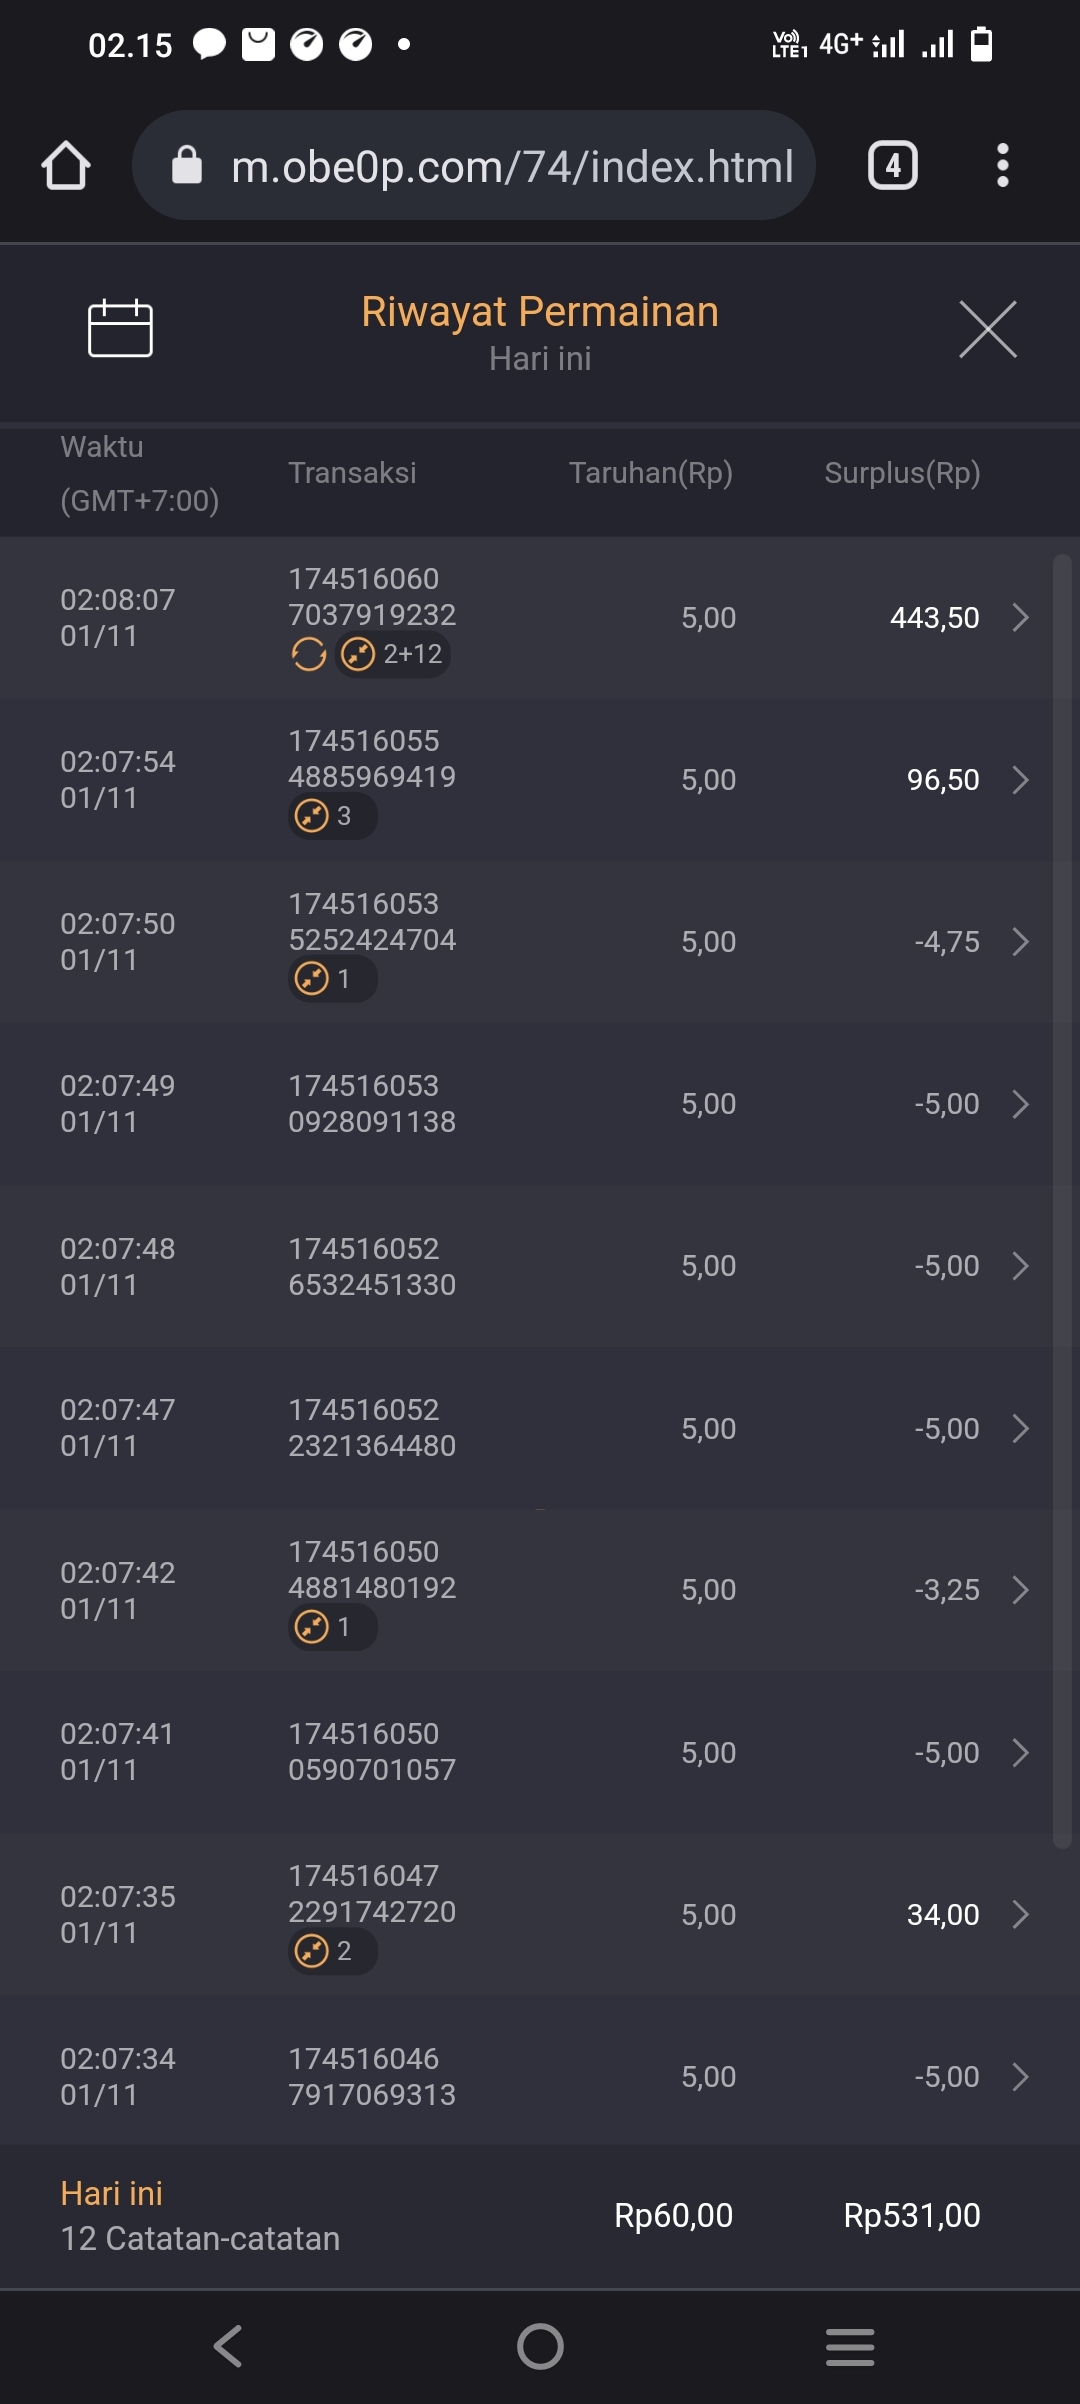The width and height of the screenshot is (1080, 2404).
Task: Tap the badge on the 02:07:35 record
Action: click(332, 1951)
